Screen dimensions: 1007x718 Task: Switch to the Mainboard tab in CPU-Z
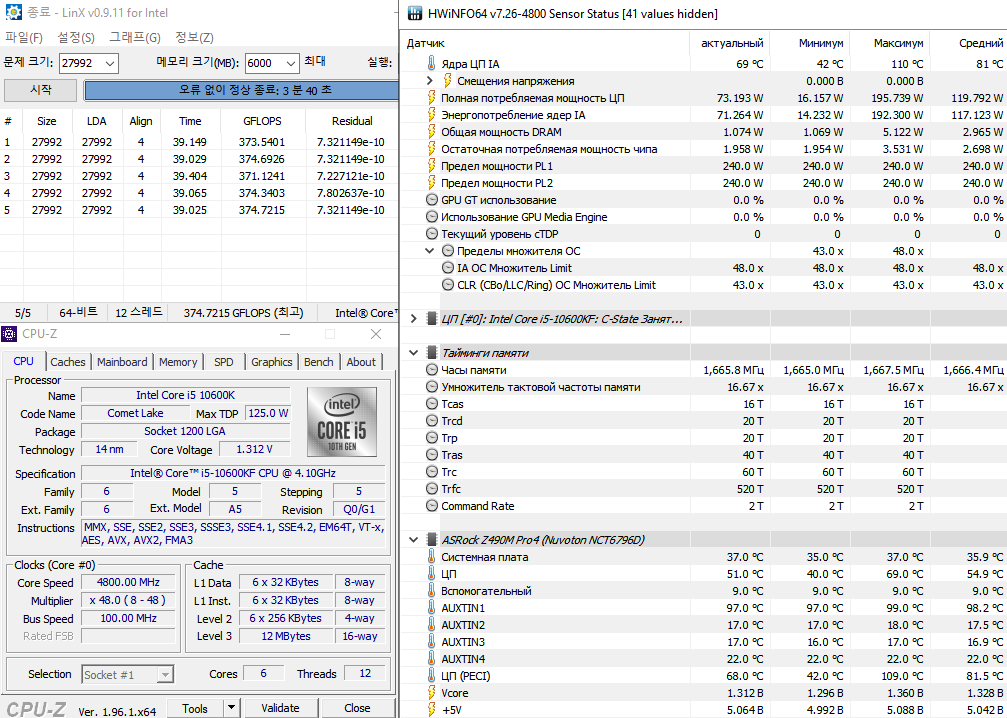[x=122, y=362]
